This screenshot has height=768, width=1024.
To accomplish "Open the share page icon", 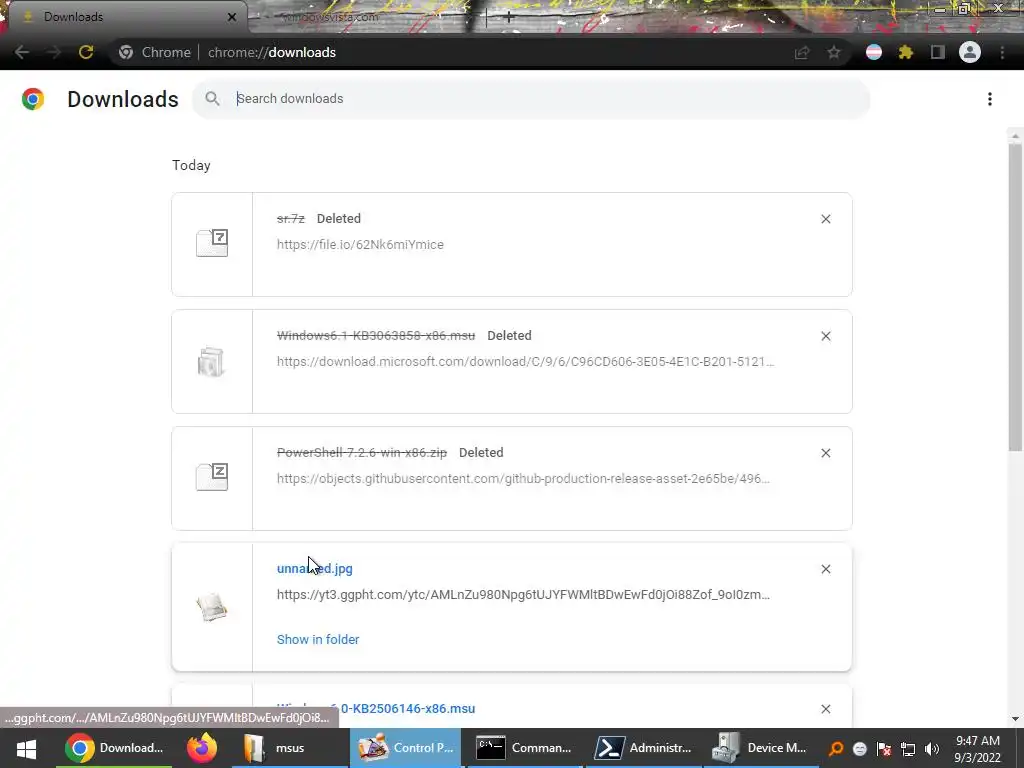I will (x=802, y=52).
